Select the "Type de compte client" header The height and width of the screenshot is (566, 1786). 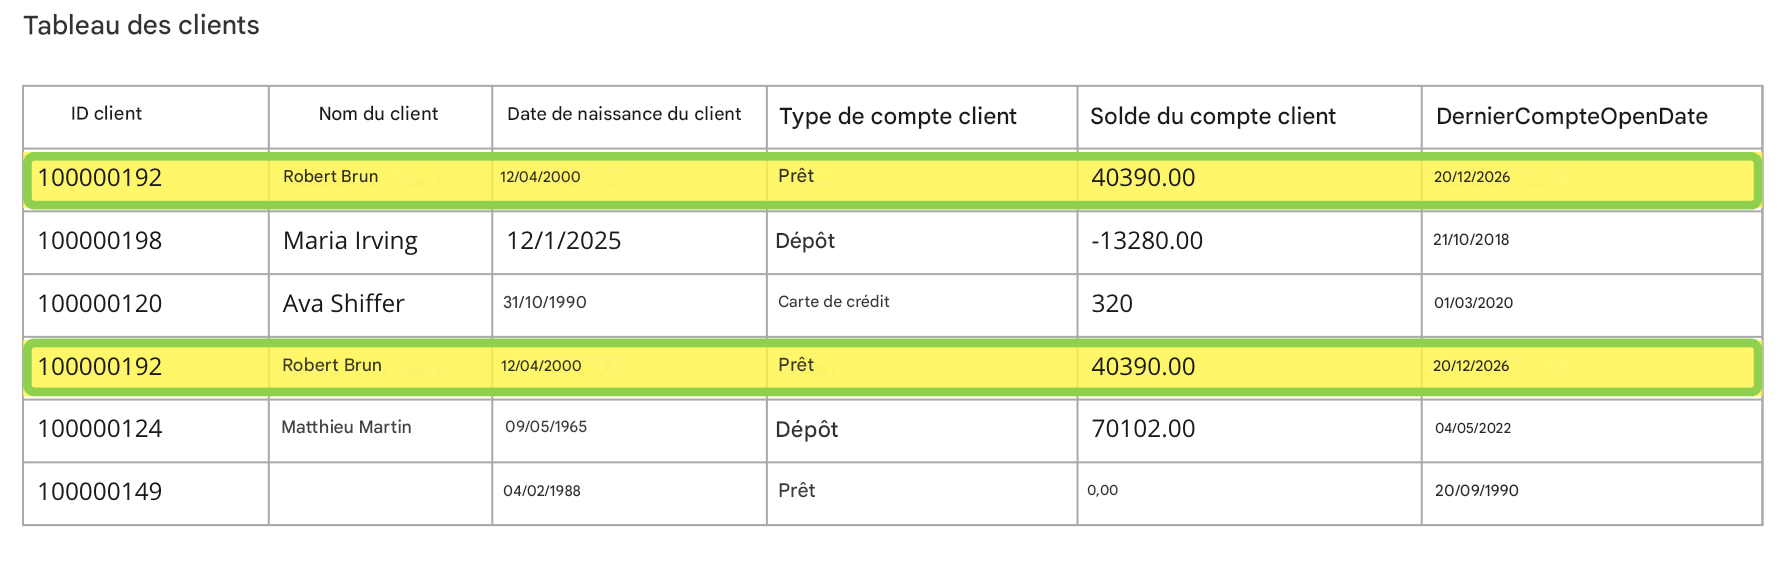[x=897, y=116]
